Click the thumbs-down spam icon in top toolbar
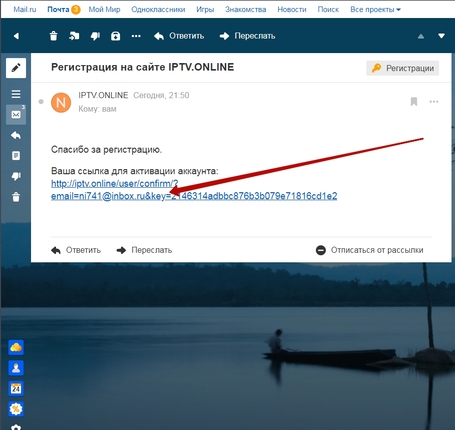 pos(95,36)
